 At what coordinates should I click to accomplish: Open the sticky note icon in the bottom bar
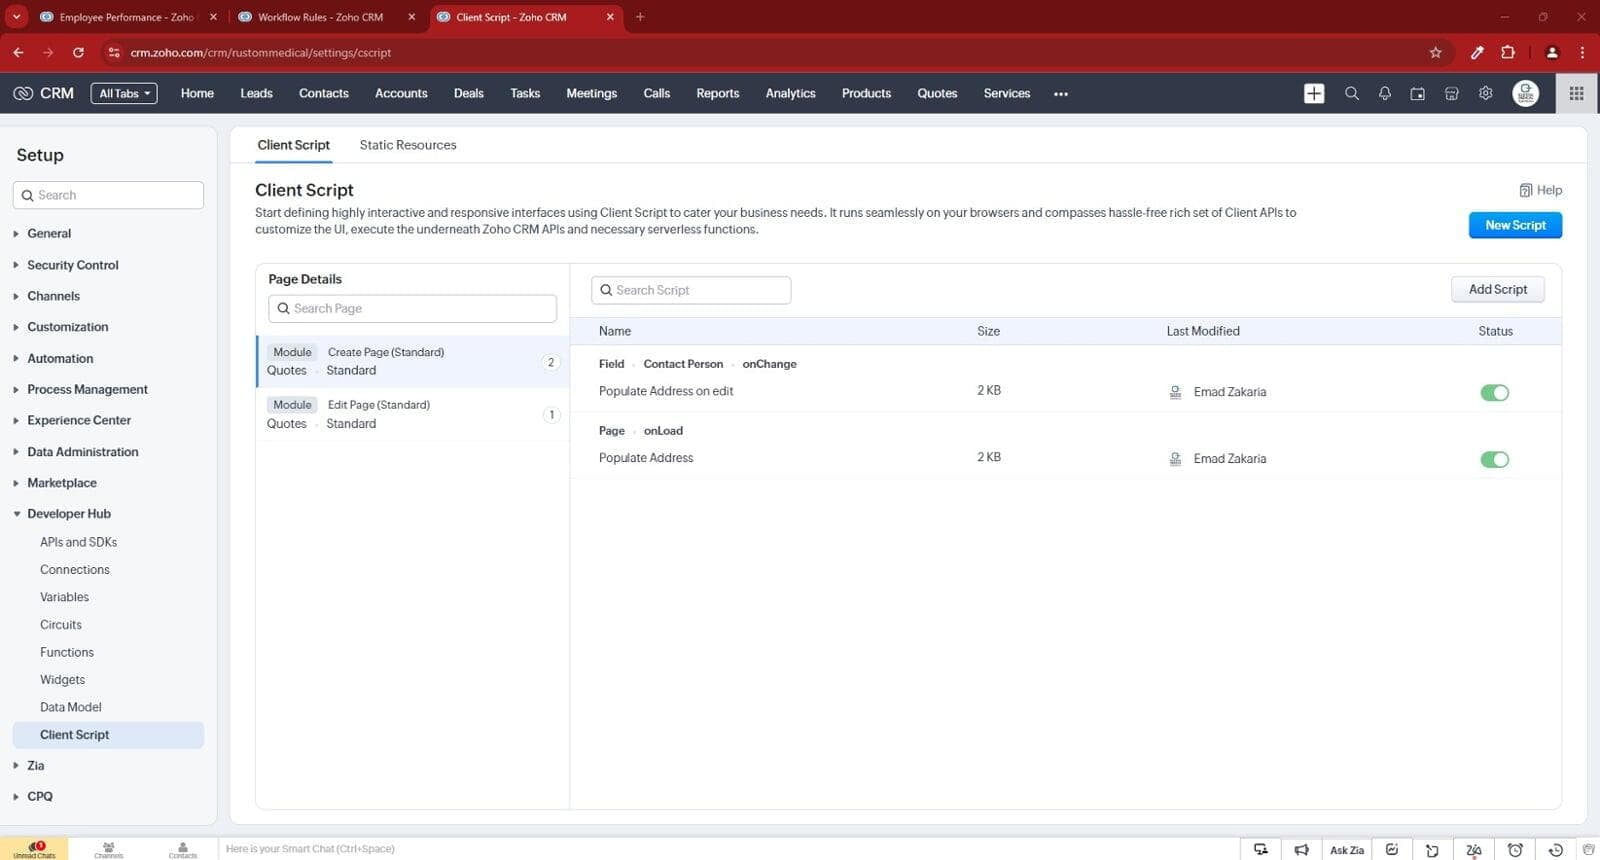tap(1432, 849)
